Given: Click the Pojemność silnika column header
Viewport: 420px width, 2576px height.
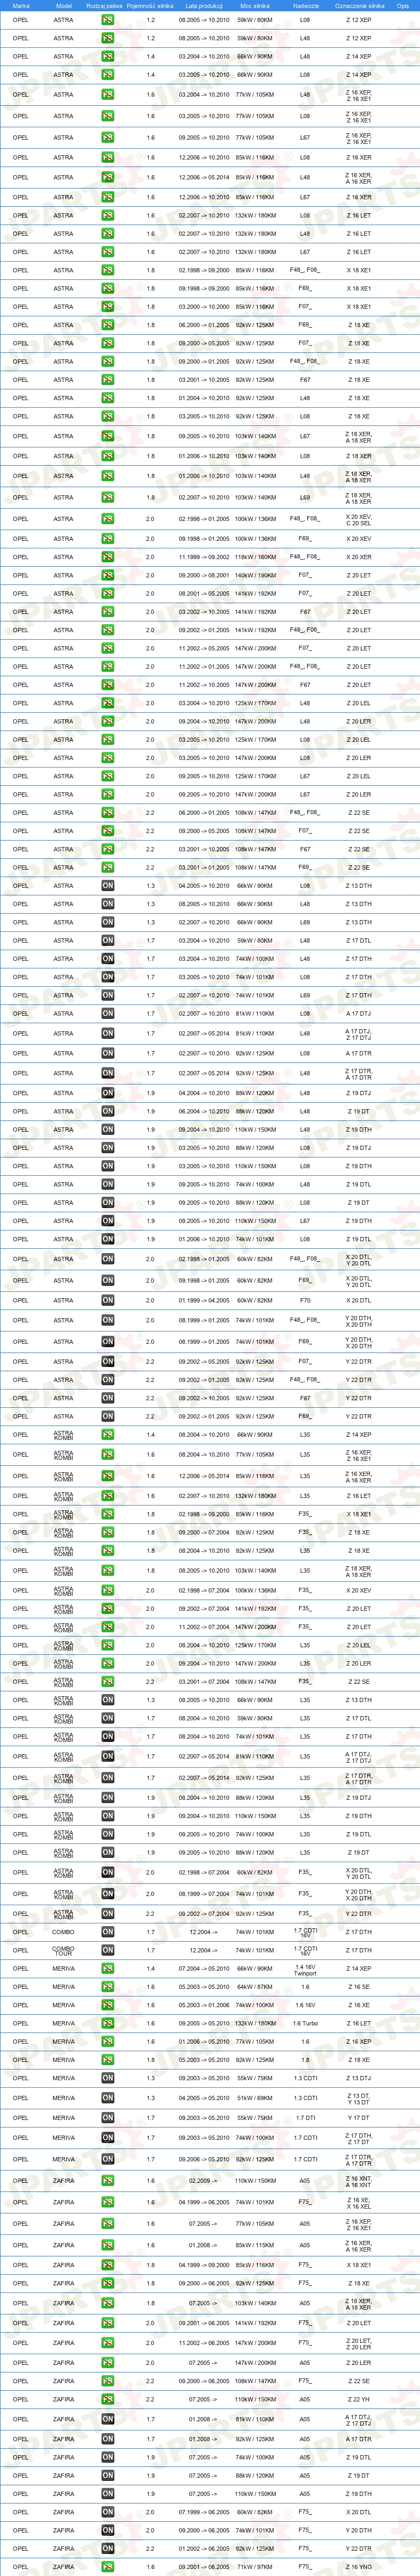Looking at the screenshot, I should coord(150,5).
